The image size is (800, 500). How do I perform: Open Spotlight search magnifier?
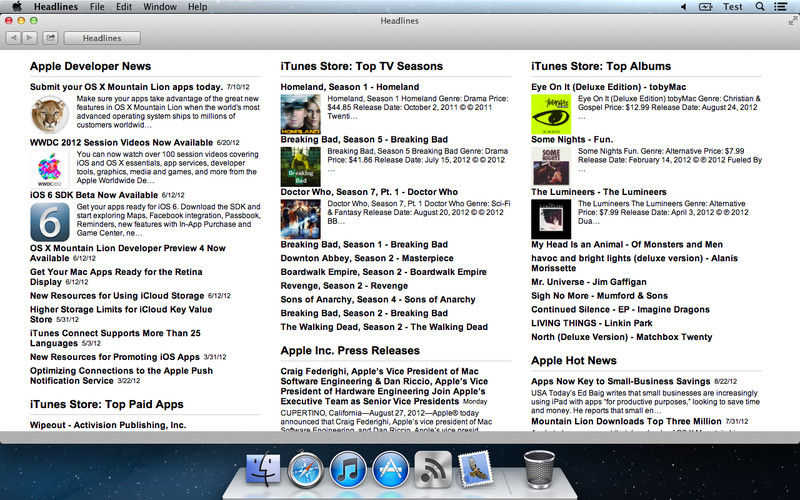(760, 7)
